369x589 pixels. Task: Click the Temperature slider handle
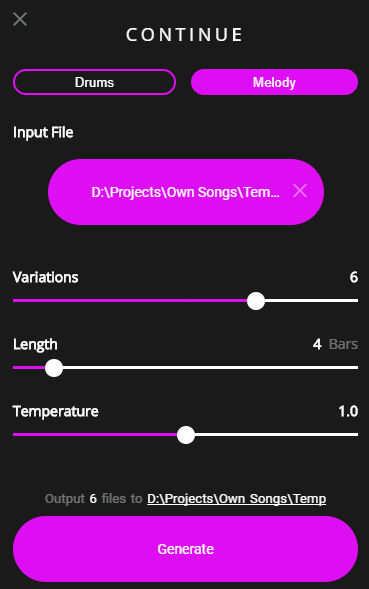pyautogui.click(x=186, y=435)
